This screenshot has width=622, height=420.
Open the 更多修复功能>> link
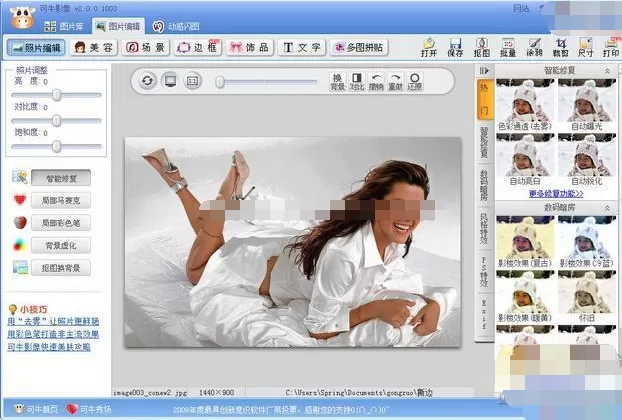pos(556,194)
